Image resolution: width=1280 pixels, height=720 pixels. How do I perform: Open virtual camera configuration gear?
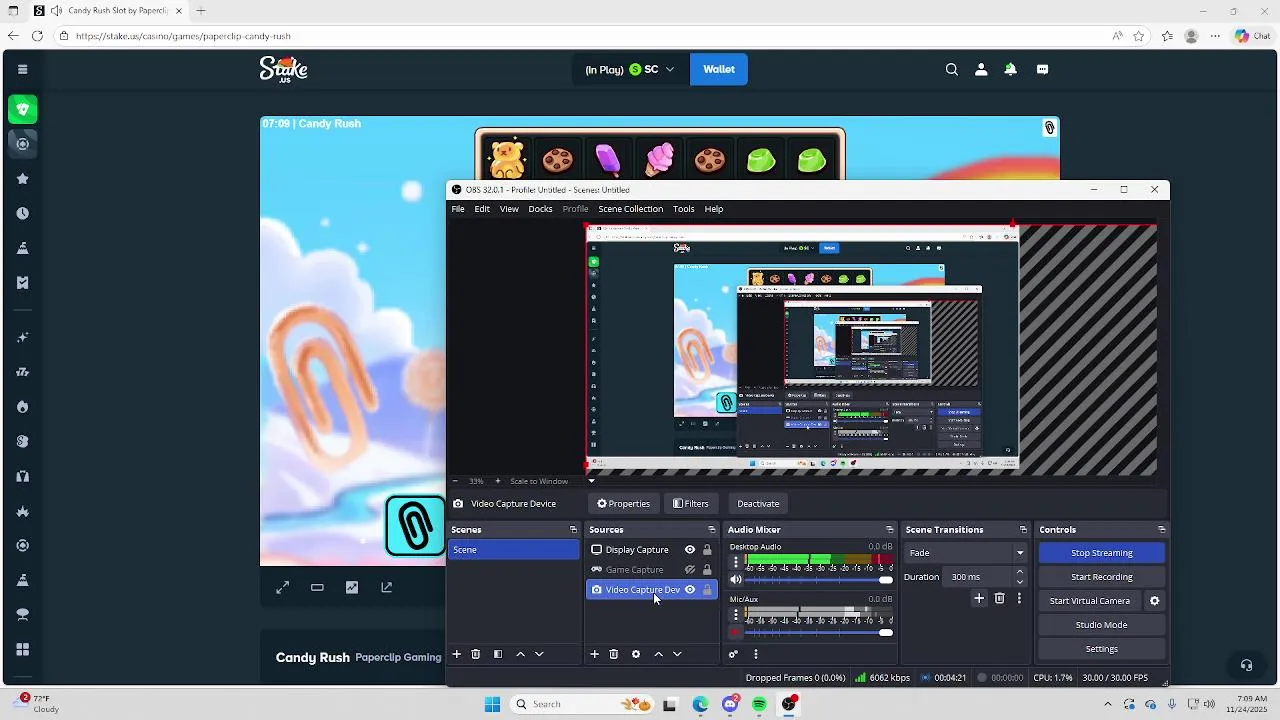point(1154,601)
